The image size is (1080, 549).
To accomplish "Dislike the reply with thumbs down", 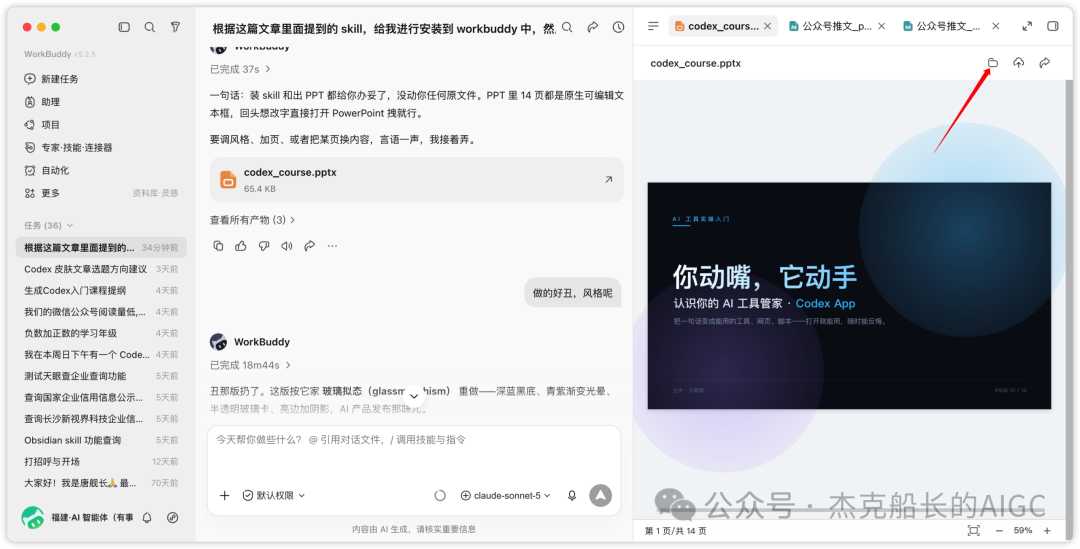I will point(264,246).
